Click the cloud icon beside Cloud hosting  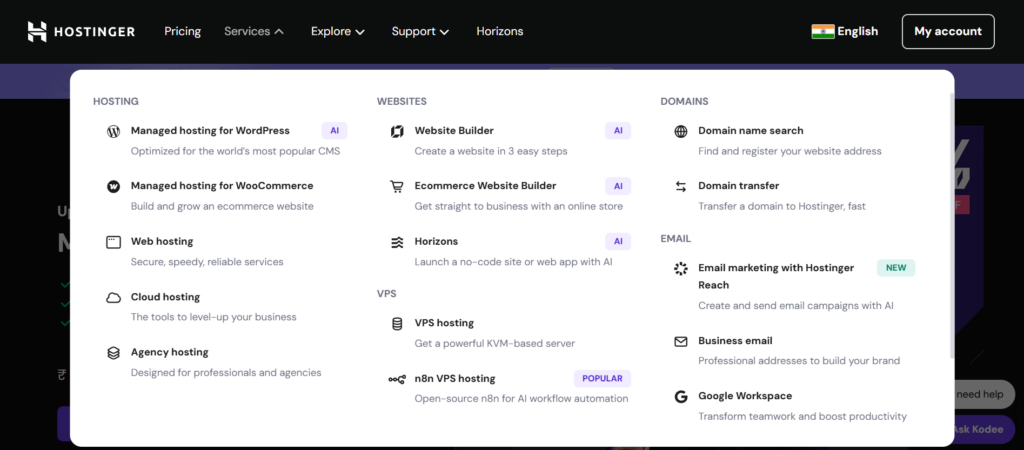click(x=114, y=298)
